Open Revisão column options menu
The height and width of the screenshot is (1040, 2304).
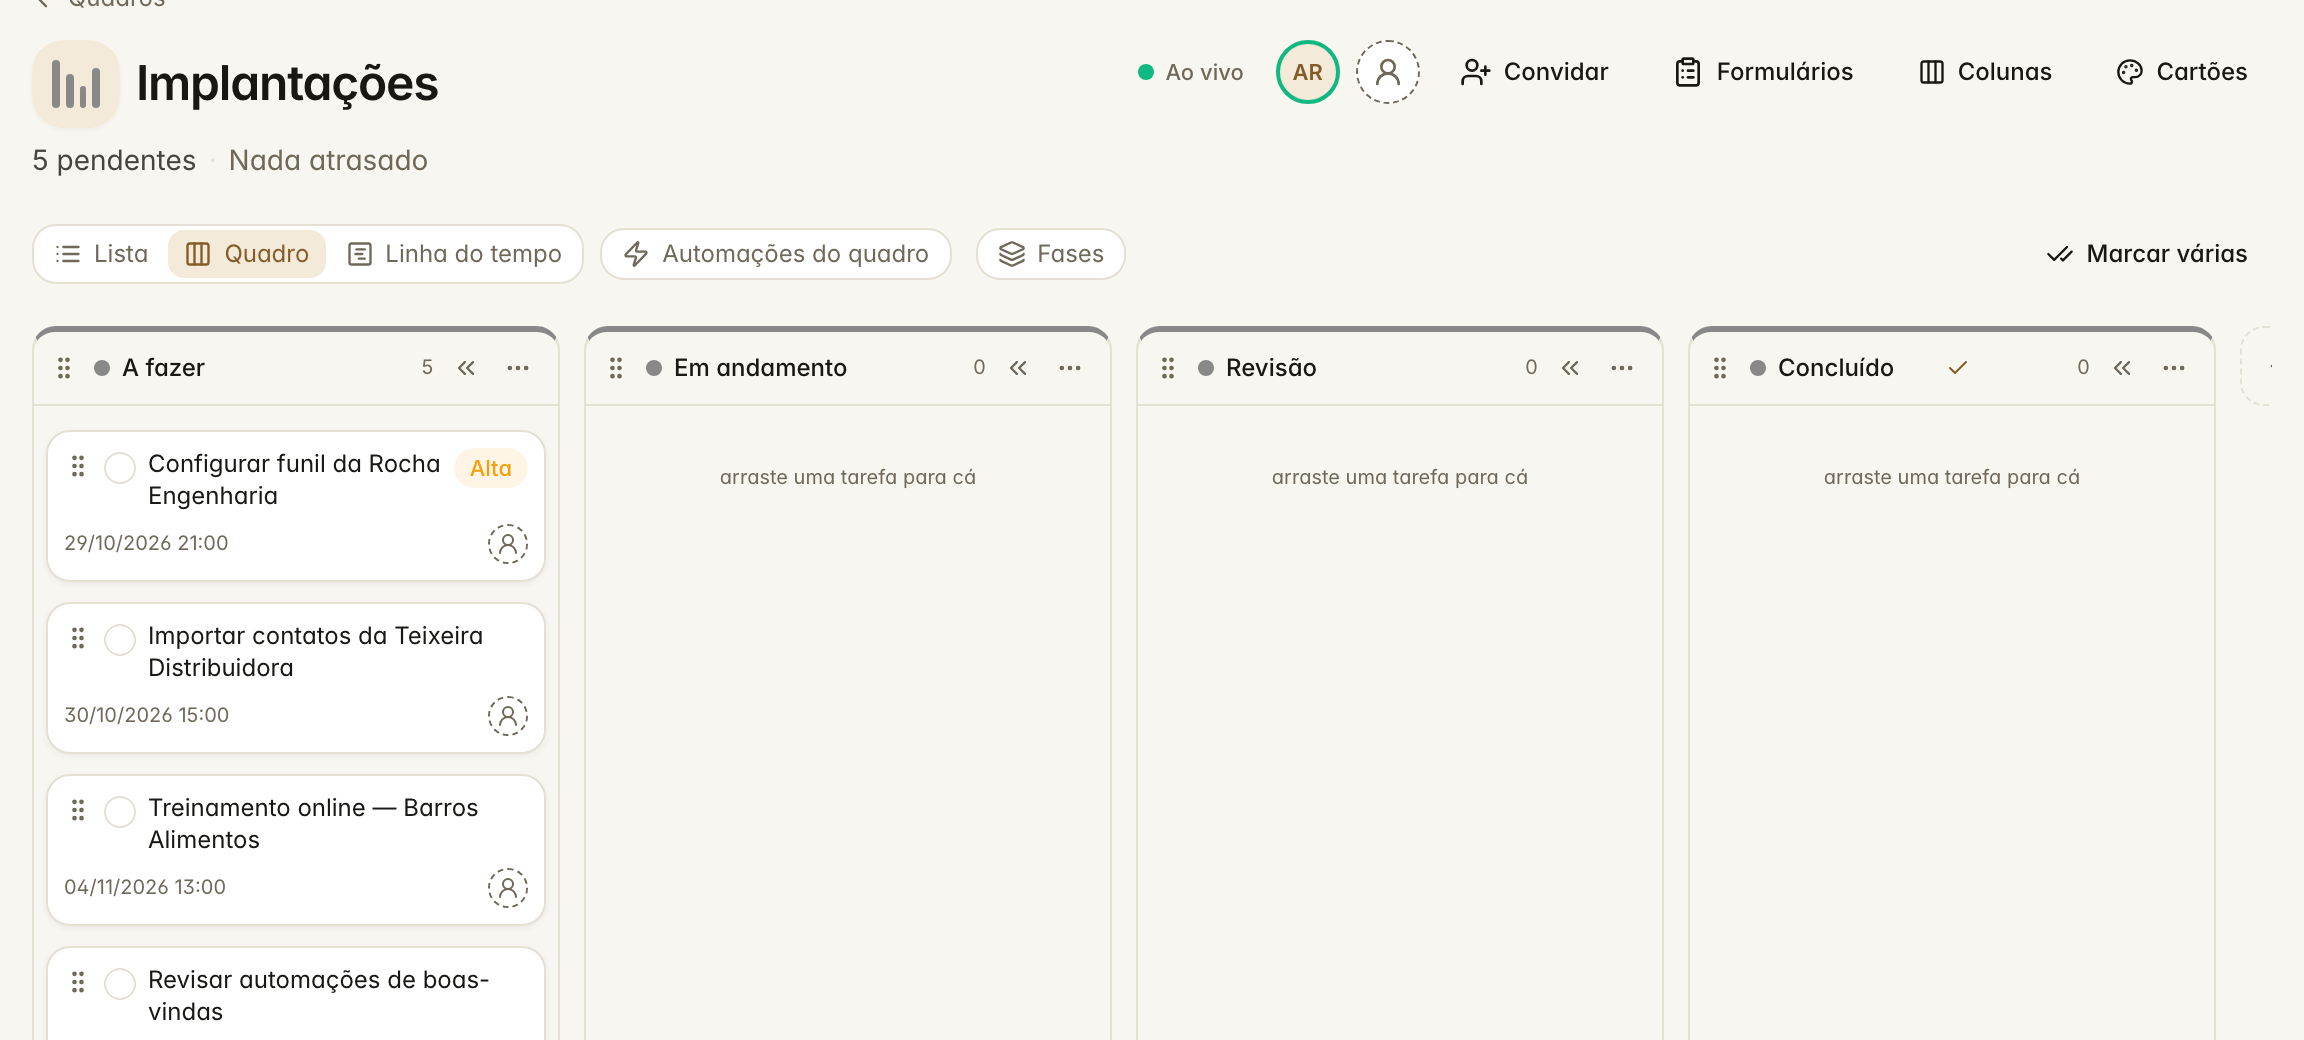1622,368
